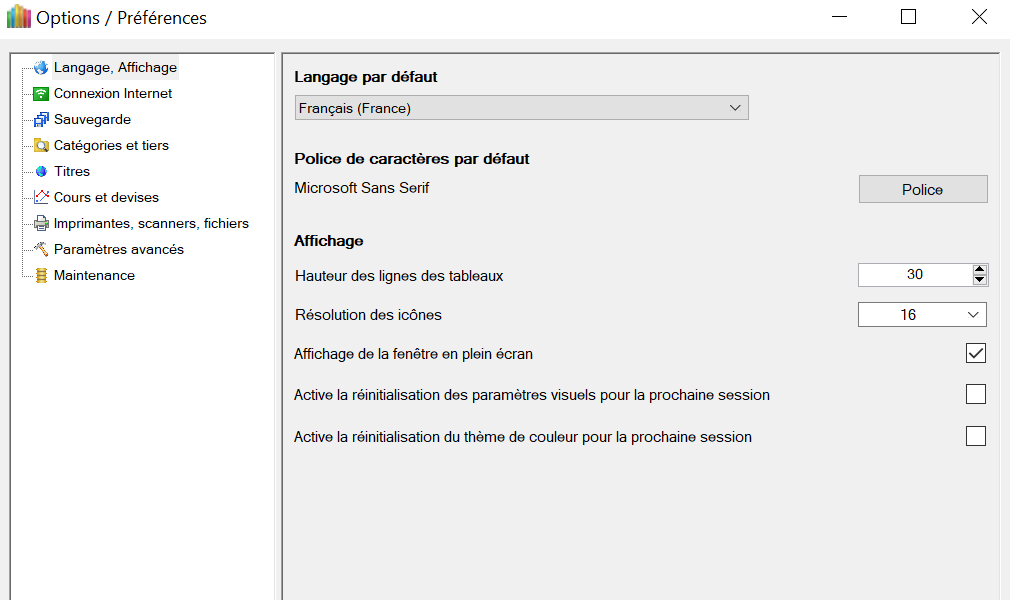Screen dimensions: 1010x600
Task: Select Connexion Internet in the settings tree
Action: point(112,94)
